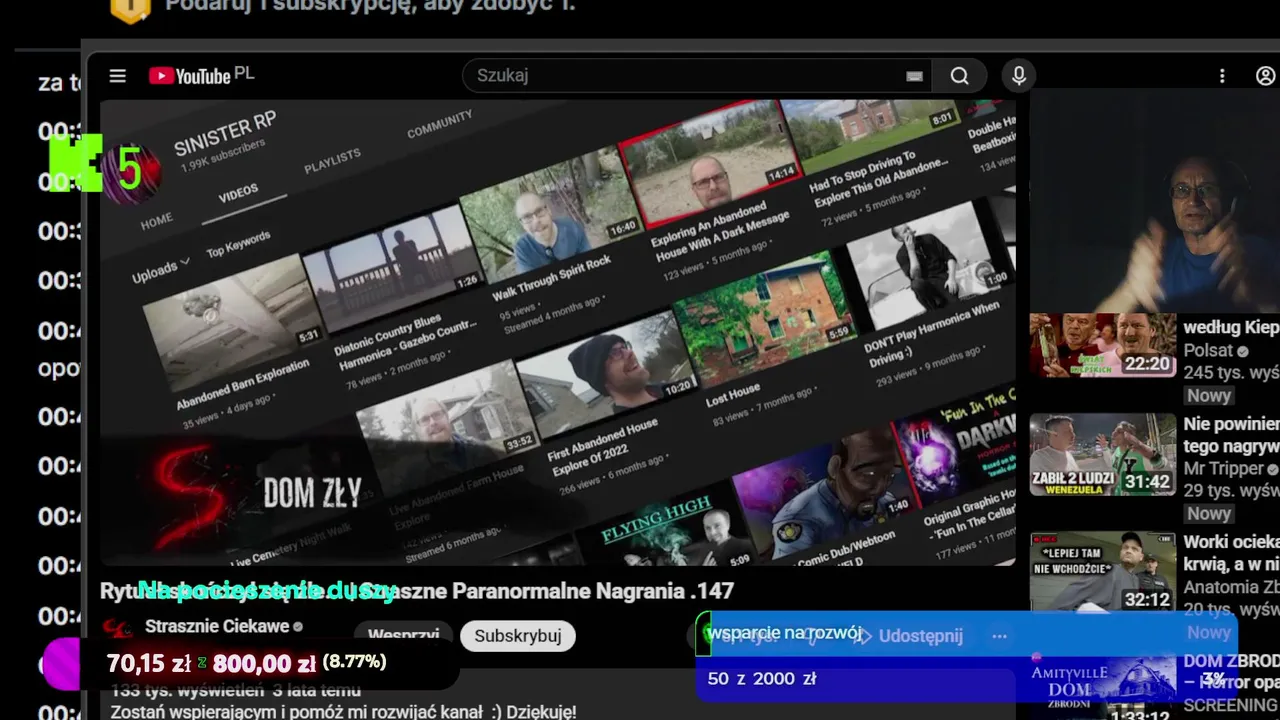This screenshot has height=720, width=1280.
Task: Click the Subskrybuj button
Action: point(517,636)
